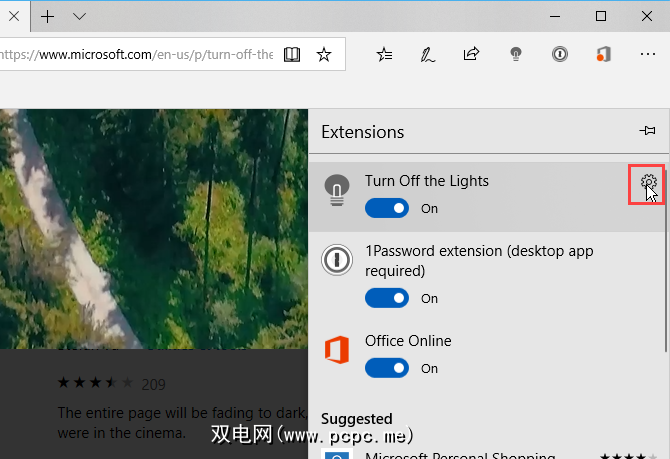Pin the Extensions pane
670x459 pixels.
tap(647, 131)
